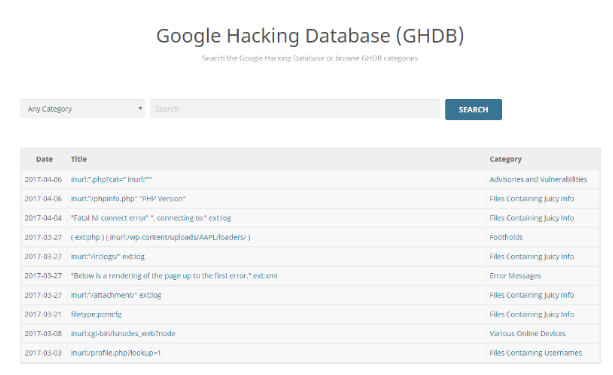This screenshot has height=375, width=613.
Task: Open Files Containing Juicy Info for the Fatal NI row
Action: 532,218
